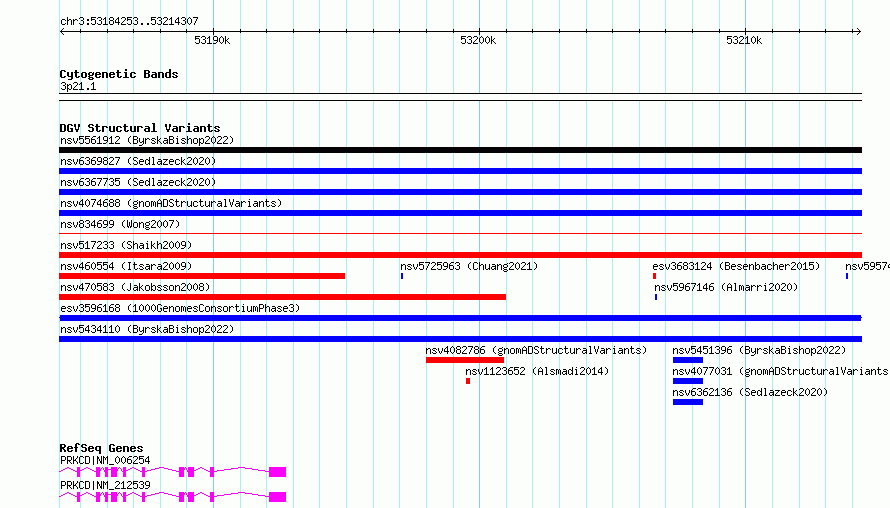This screenshot has height=508, width=890.
Task: Click the right scroll arrow on ruler
Action: [858, 31]
